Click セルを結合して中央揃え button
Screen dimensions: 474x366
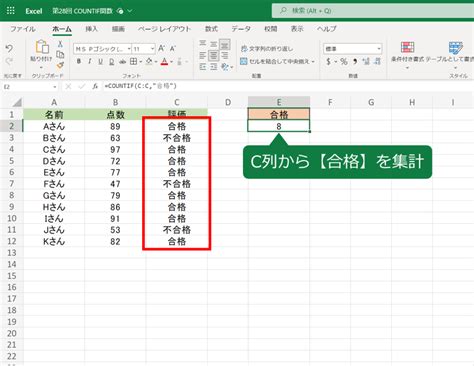click(x=277, y=61)
